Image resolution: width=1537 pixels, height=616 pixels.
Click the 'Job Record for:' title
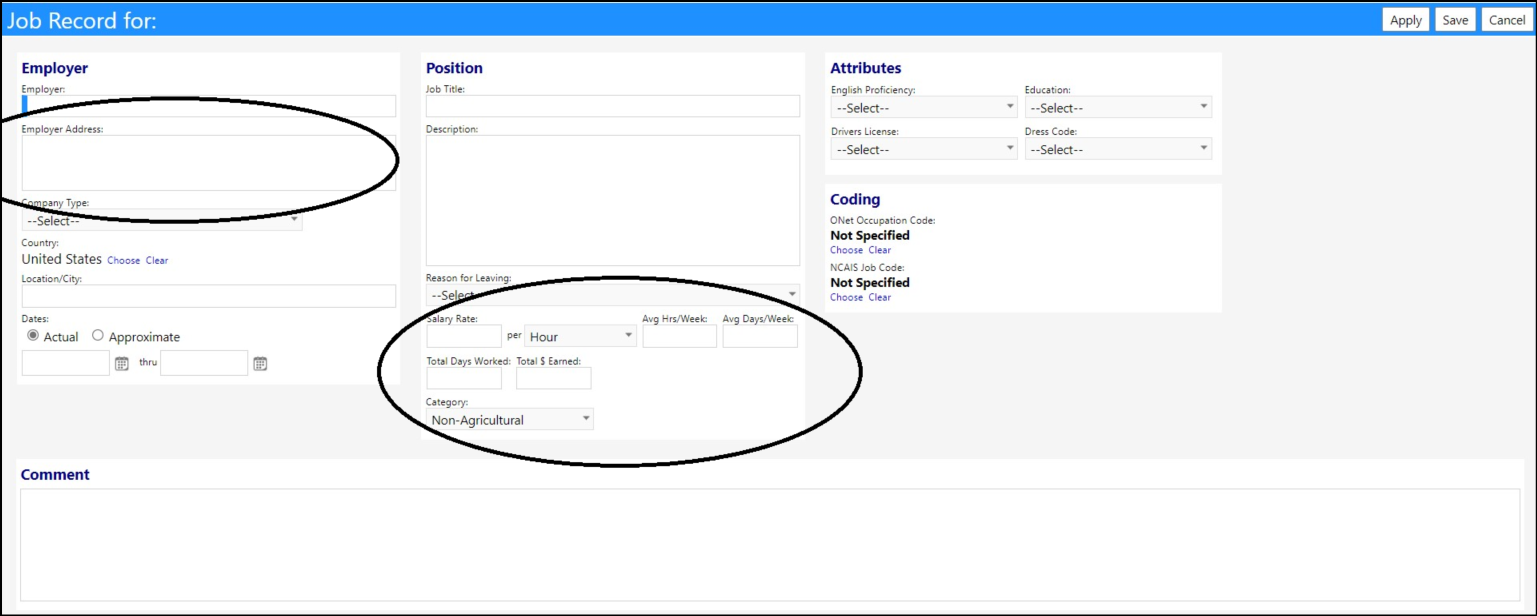pos(82,20)
